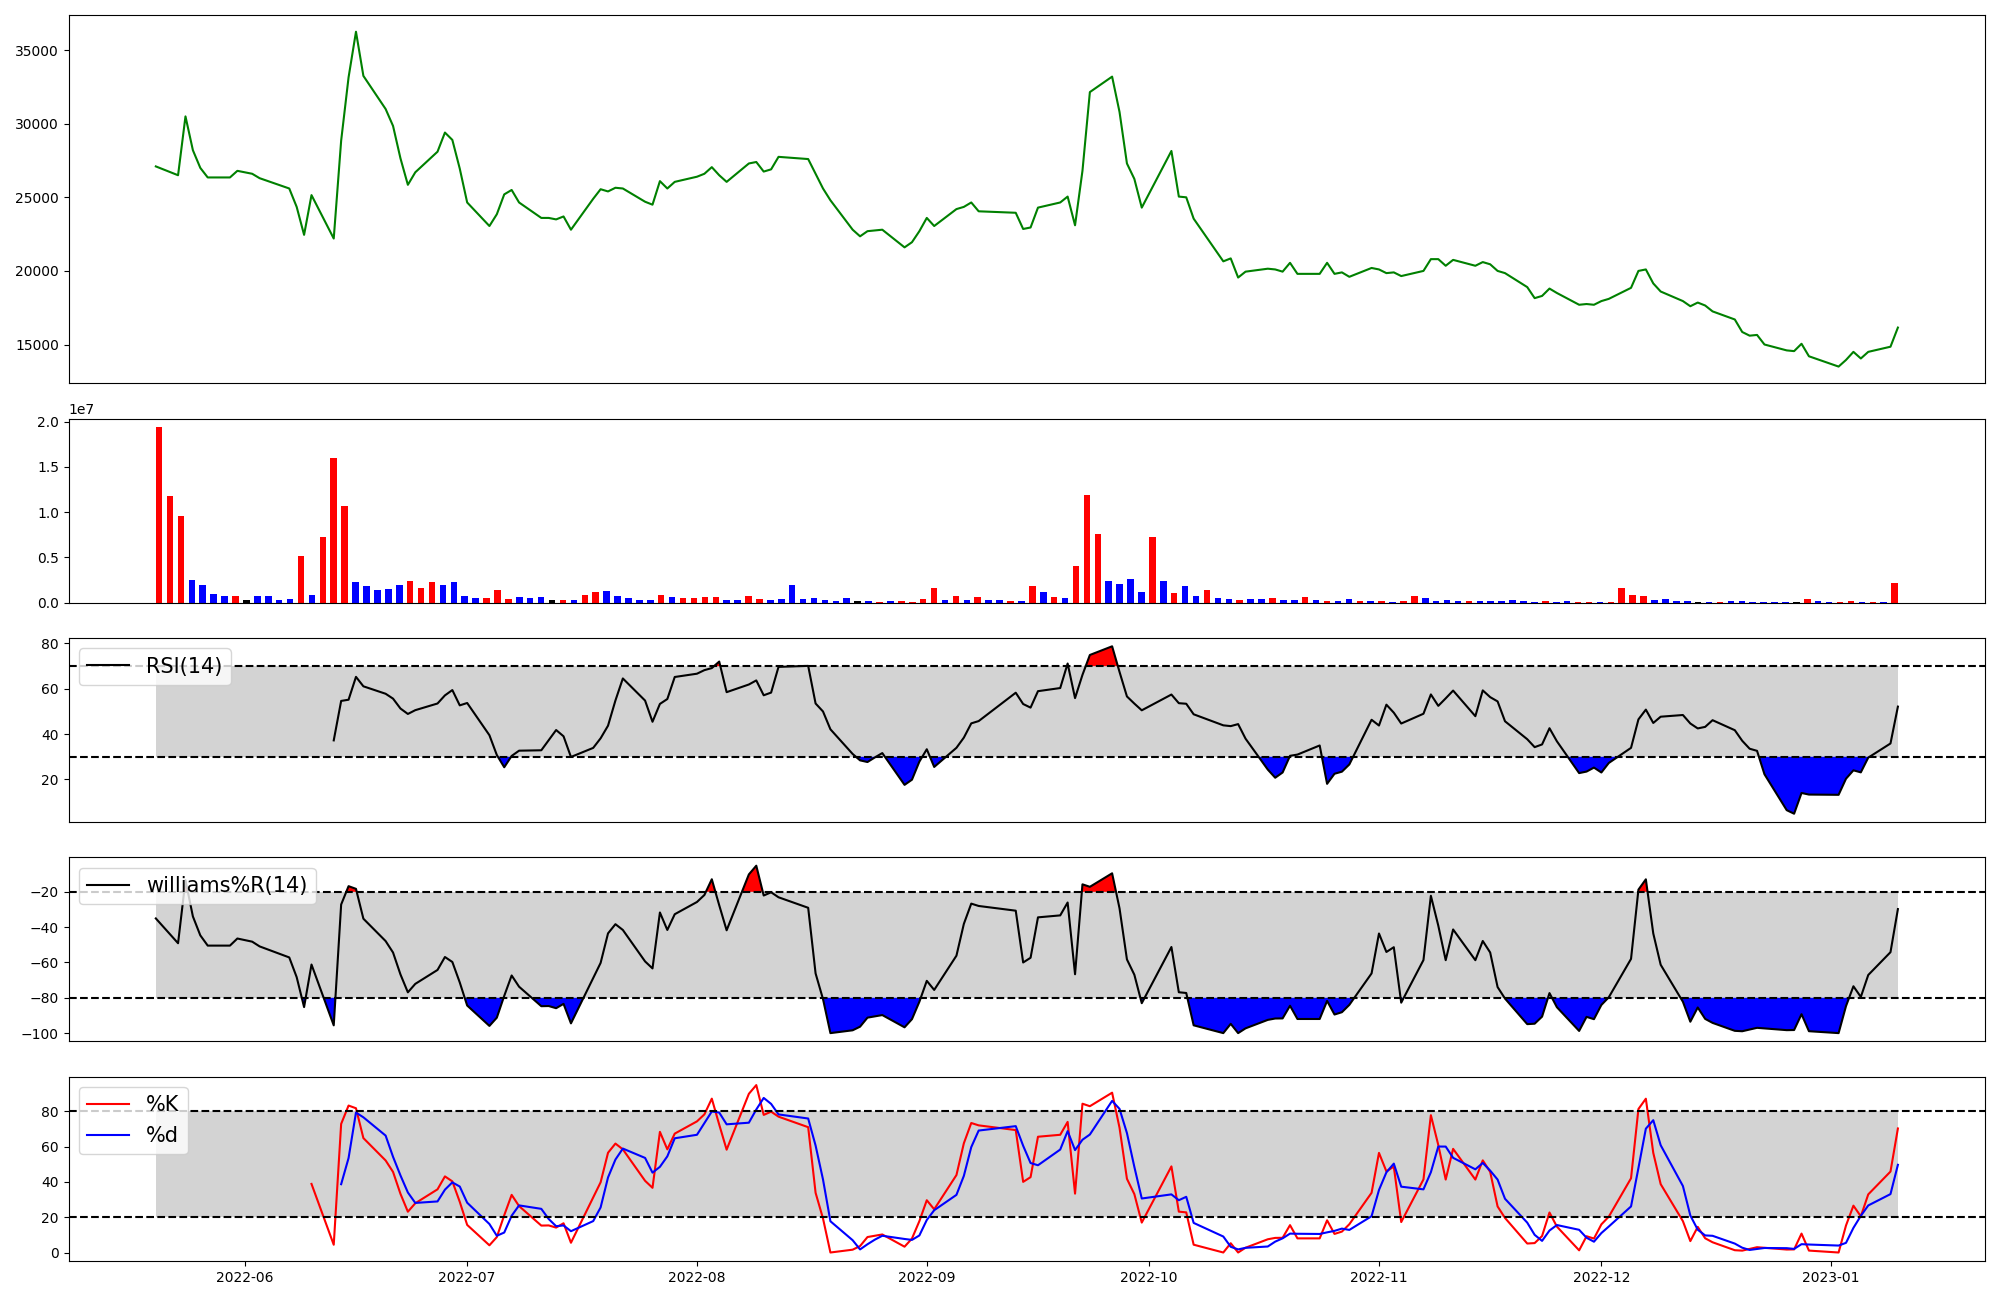Click the red overbought fill in the RSI panel
This screenshot has width=2000, height=1300.
point(1104,658)
